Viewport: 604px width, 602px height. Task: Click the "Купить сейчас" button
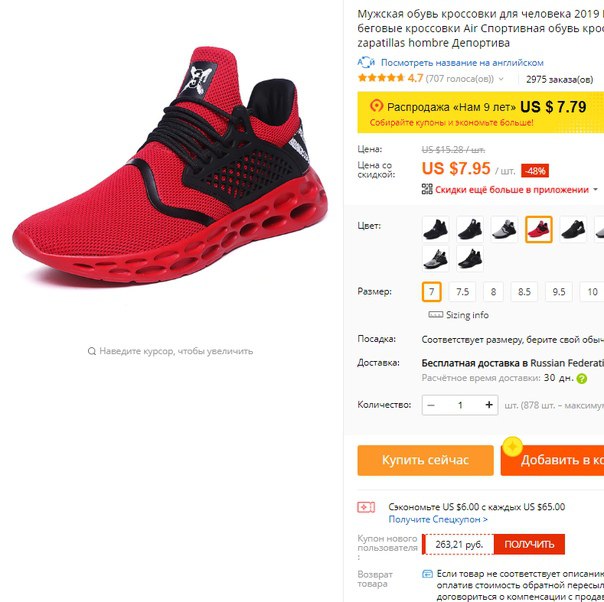pyautogui.click(x=425, y=460)
